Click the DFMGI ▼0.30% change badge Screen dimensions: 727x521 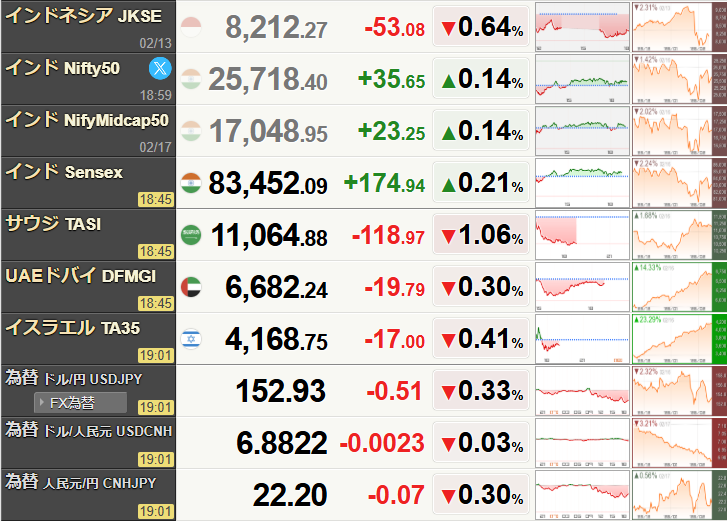481,286
